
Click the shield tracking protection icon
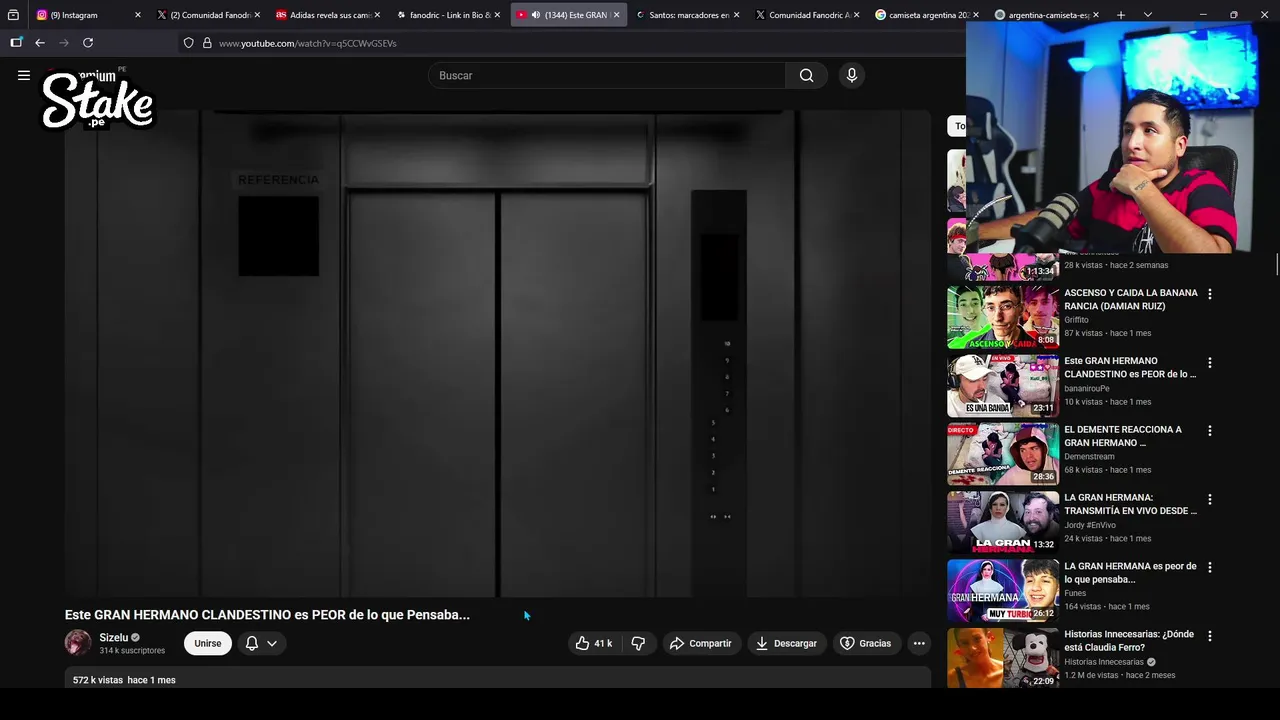click(x=188, y=43)
